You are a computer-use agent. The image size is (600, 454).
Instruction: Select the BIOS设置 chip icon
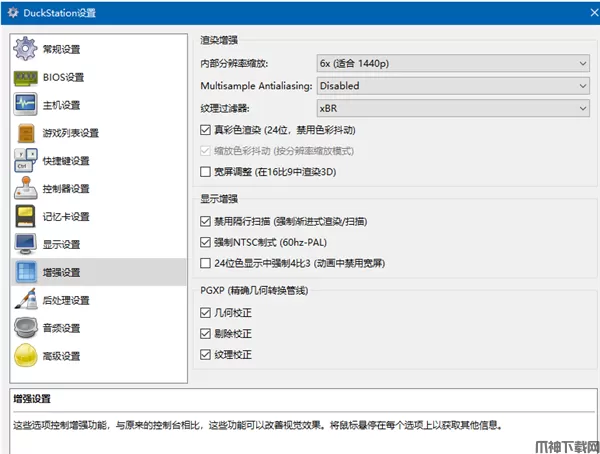[27, 77]
